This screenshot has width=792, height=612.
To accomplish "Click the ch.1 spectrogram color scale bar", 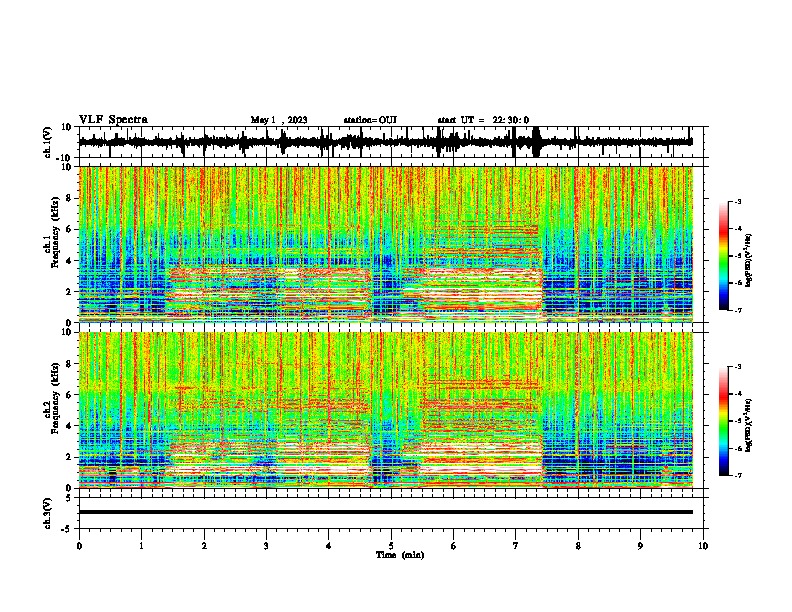I will tap(723, 256).
